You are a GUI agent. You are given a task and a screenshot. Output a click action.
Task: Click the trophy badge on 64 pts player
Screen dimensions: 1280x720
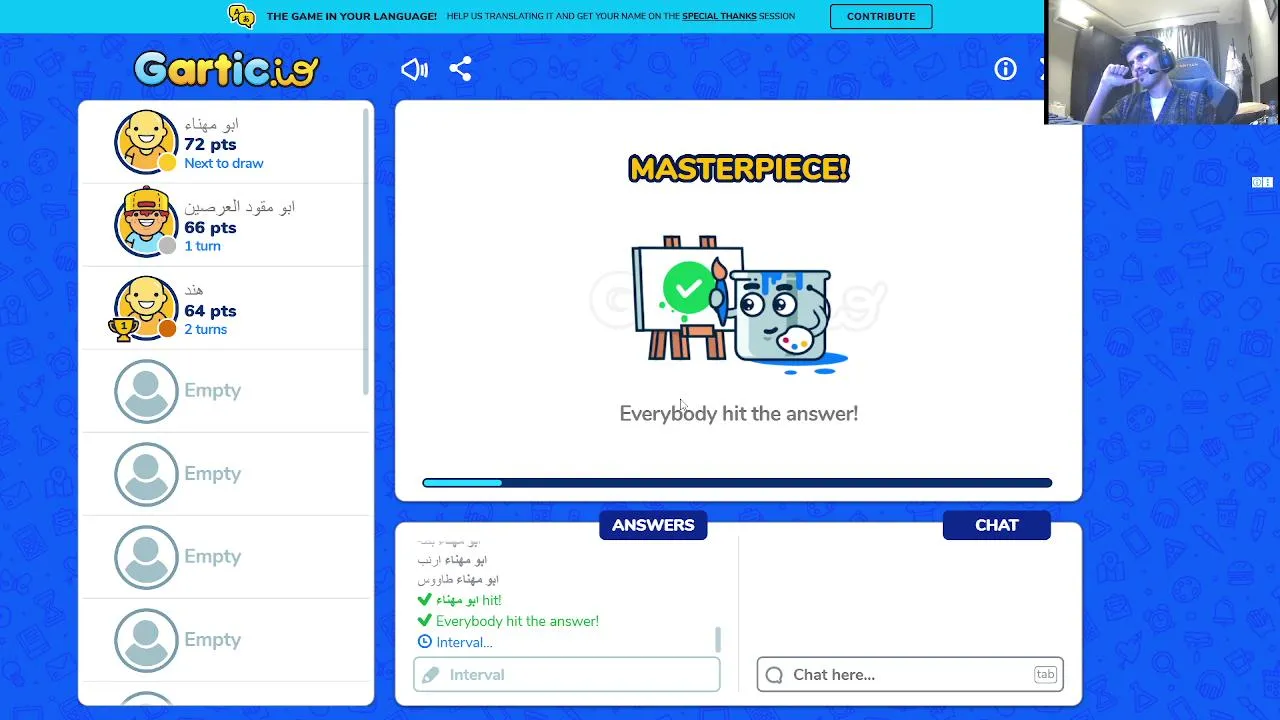coord(123,328)
